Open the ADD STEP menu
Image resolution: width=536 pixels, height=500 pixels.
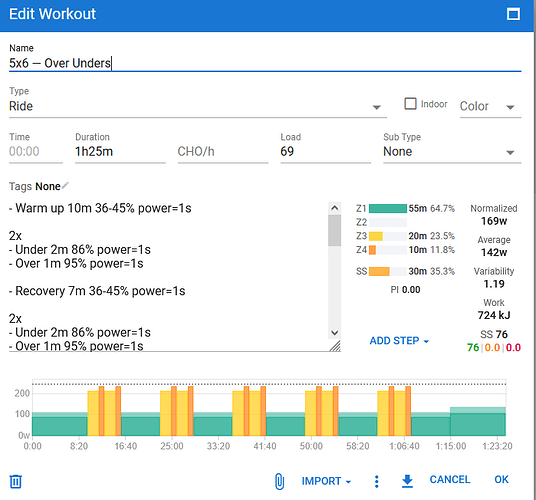[x=399, y=341]
